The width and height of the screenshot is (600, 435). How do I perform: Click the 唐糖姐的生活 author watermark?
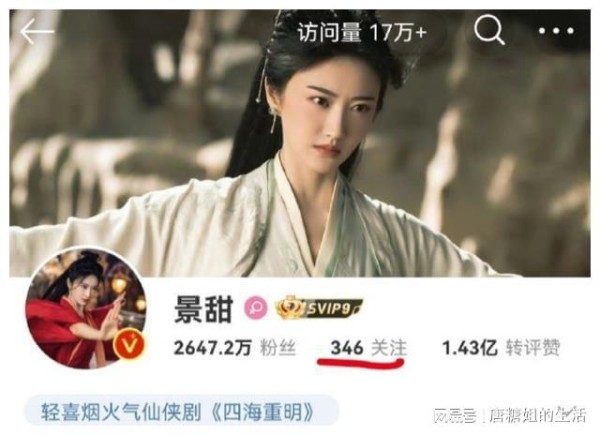pos(537,415)
